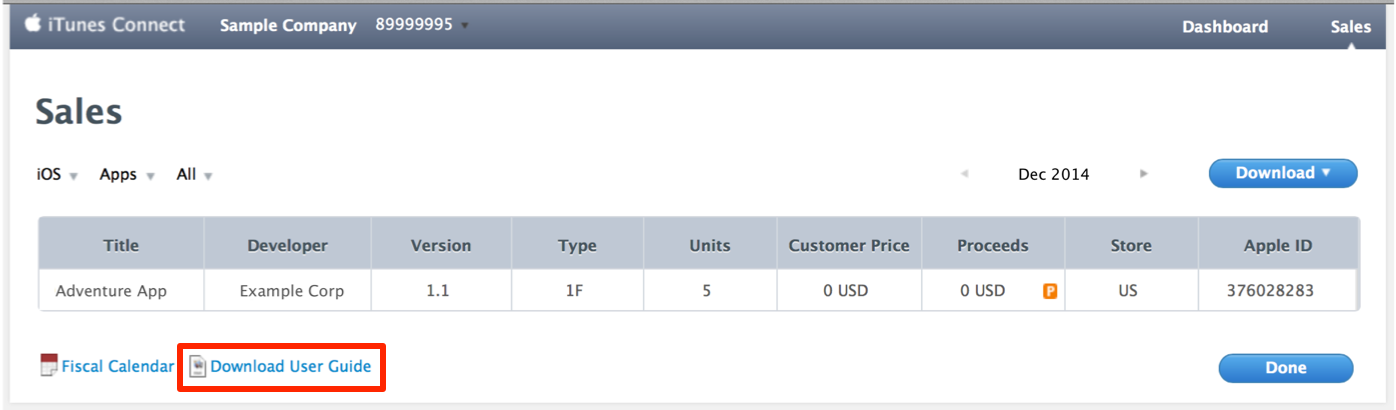Select the Adventure App table row title
Screen dimensions: 1396x410
pos(111,292)
